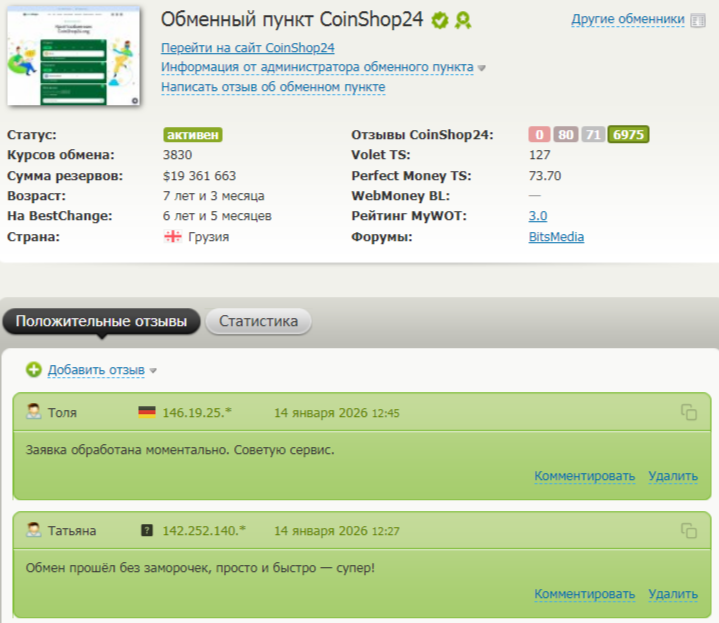Copy Татьяна's review using the copy icon

688,531
